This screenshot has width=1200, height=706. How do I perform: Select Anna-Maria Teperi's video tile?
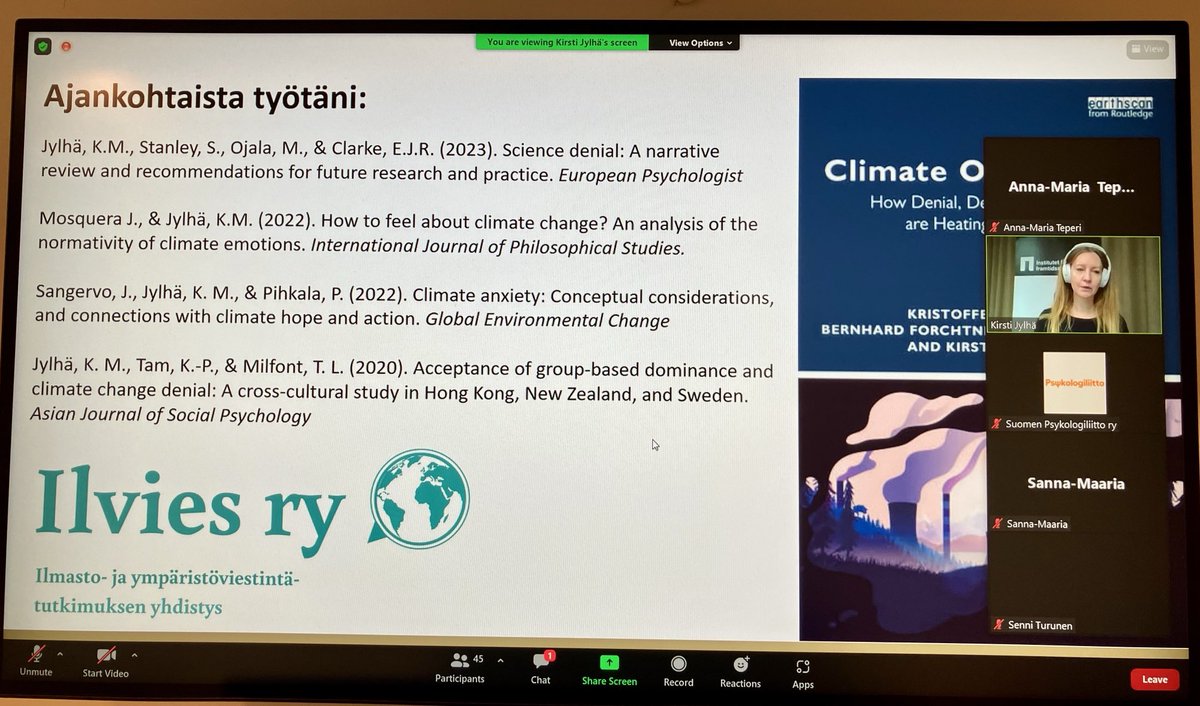pos(1072,187)
